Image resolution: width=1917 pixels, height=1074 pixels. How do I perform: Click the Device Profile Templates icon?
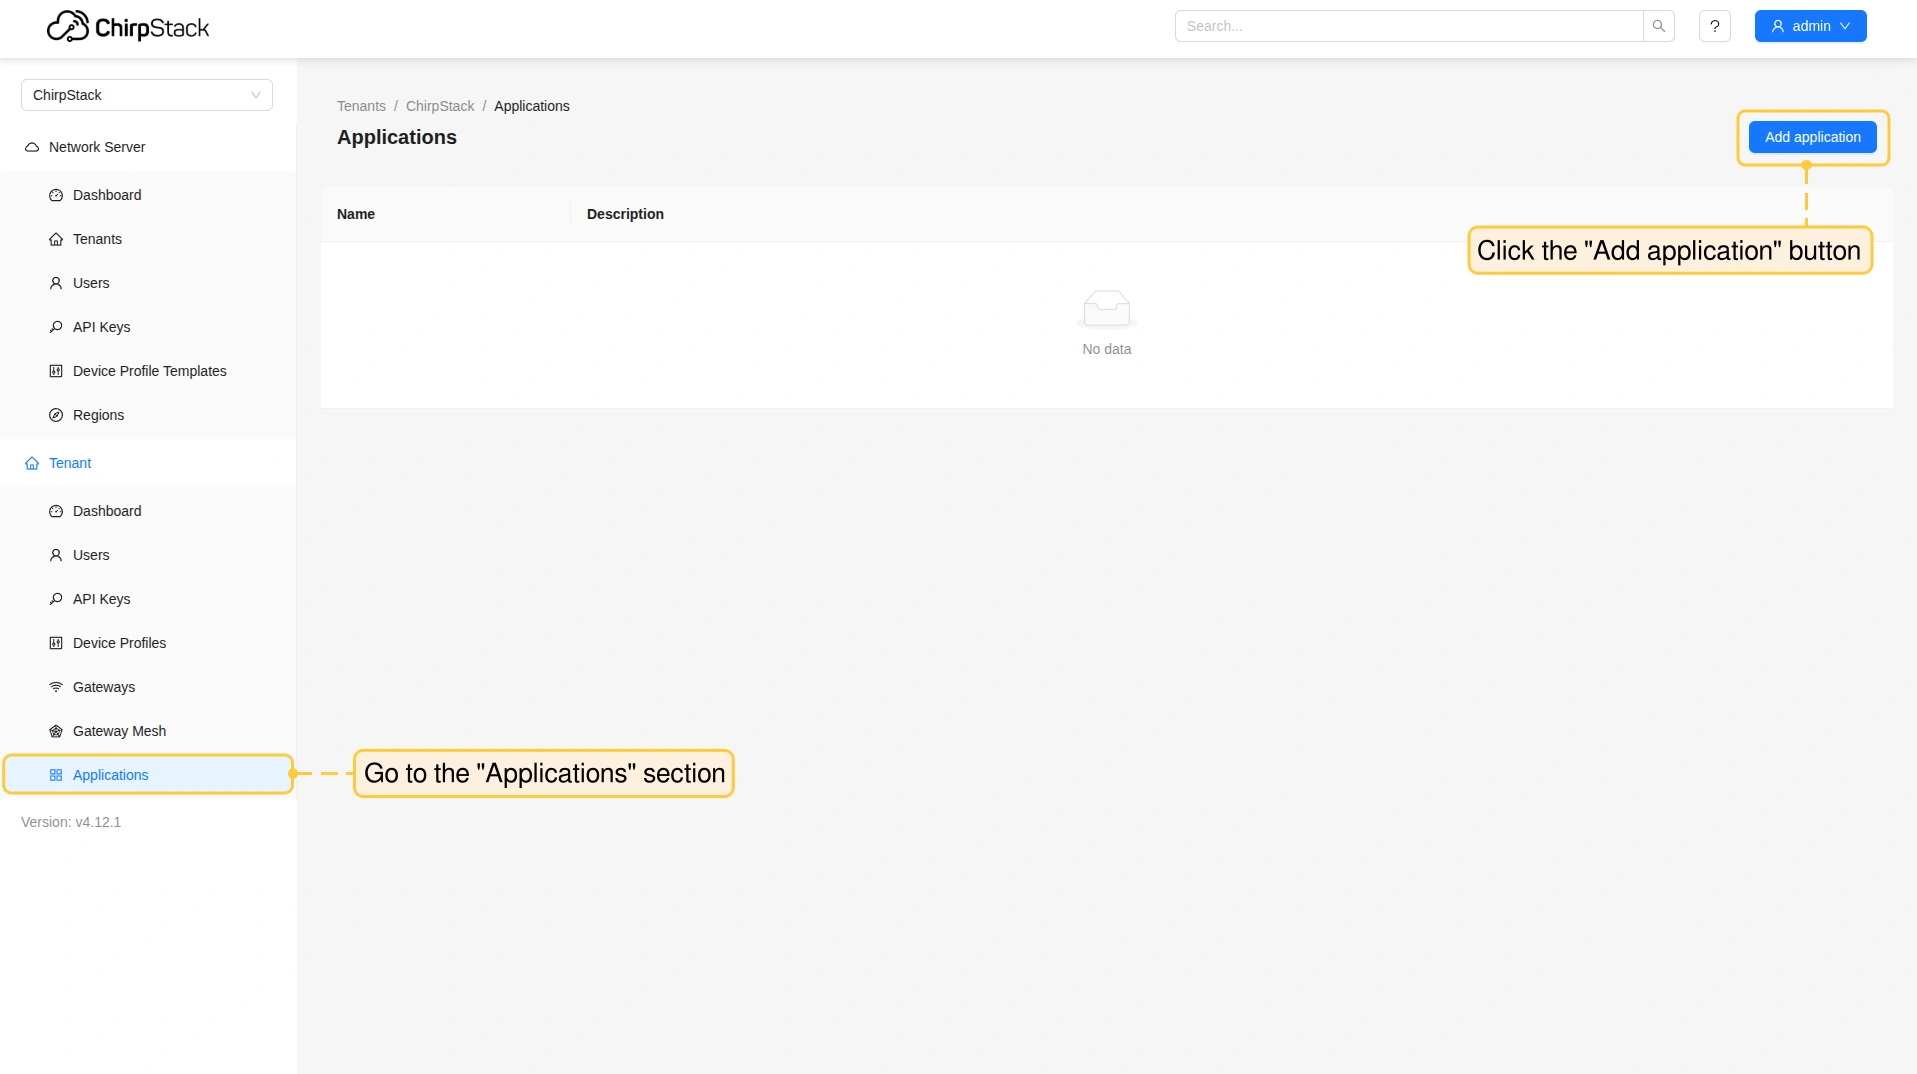[x=56, y=371]
